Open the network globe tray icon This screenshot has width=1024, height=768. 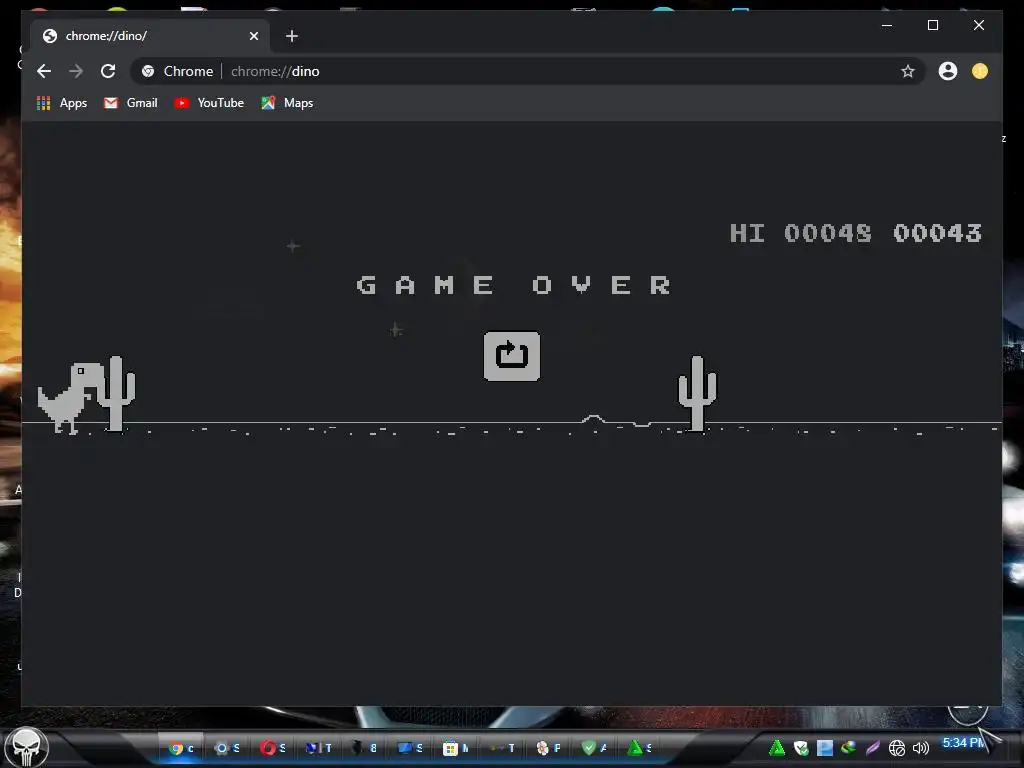pos(897,748)
